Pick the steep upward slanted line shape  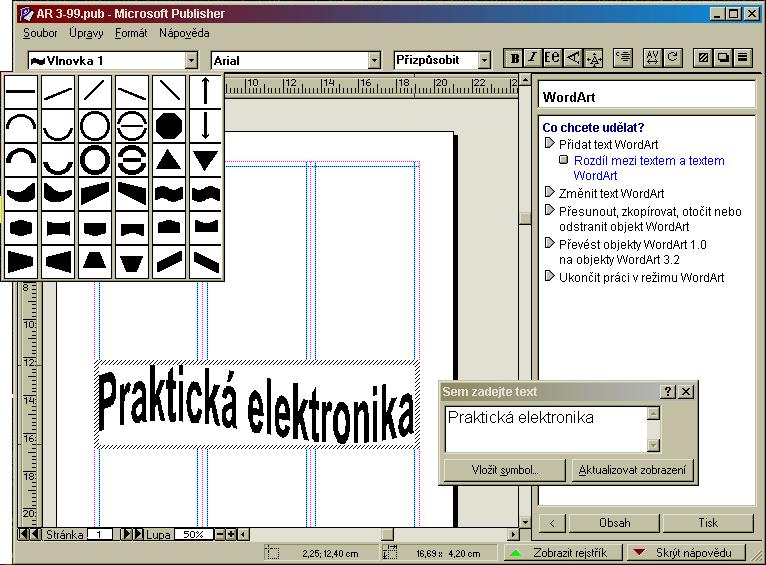click(x=94, y=91)
